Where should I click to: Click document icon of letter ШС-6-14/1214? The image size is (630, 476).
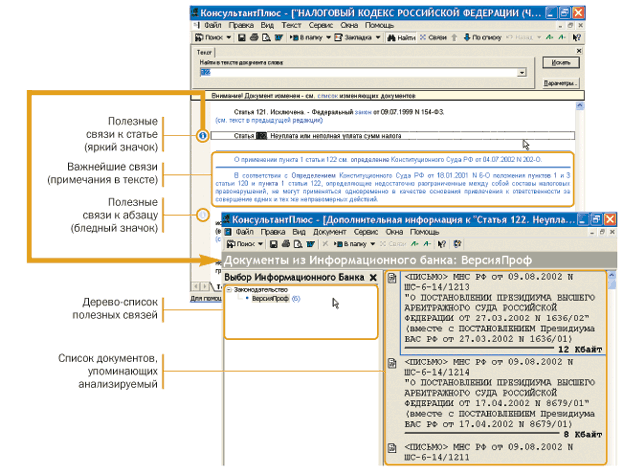click(x=392, y=363)
